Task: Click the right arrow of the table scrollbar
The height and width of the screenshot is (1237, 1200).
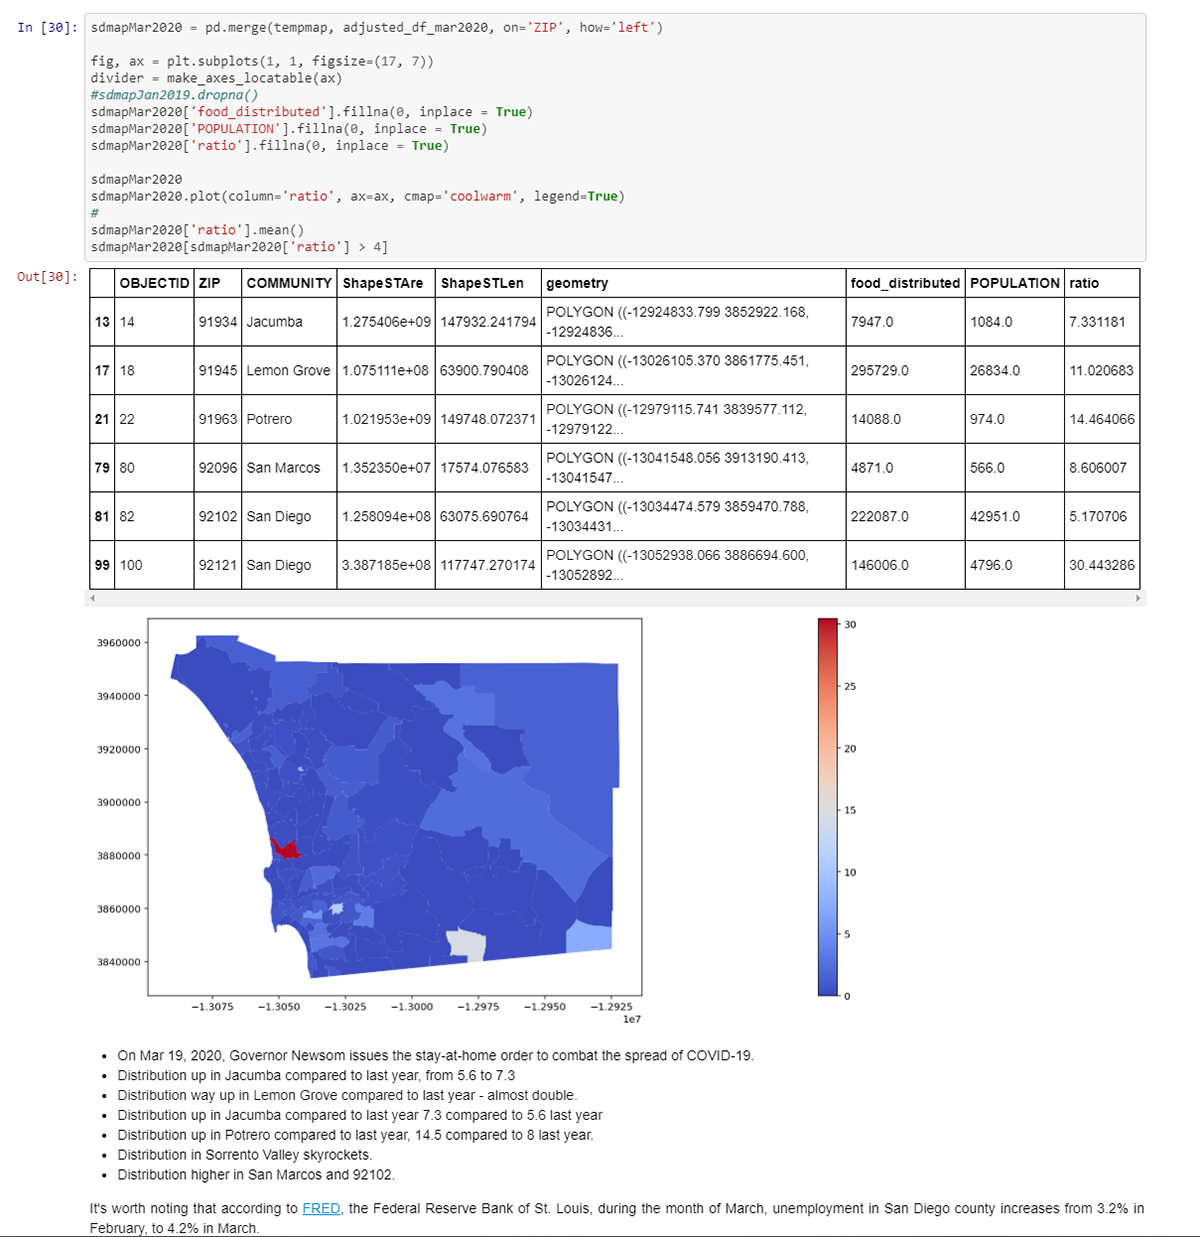Action: pyautogui.click(x=1138, y=598)
